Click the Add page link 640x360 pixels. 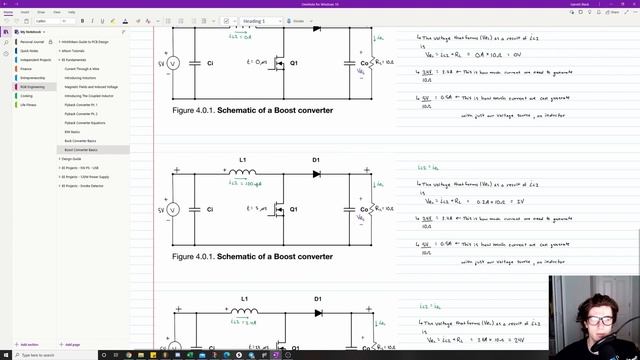click(70, 344)
